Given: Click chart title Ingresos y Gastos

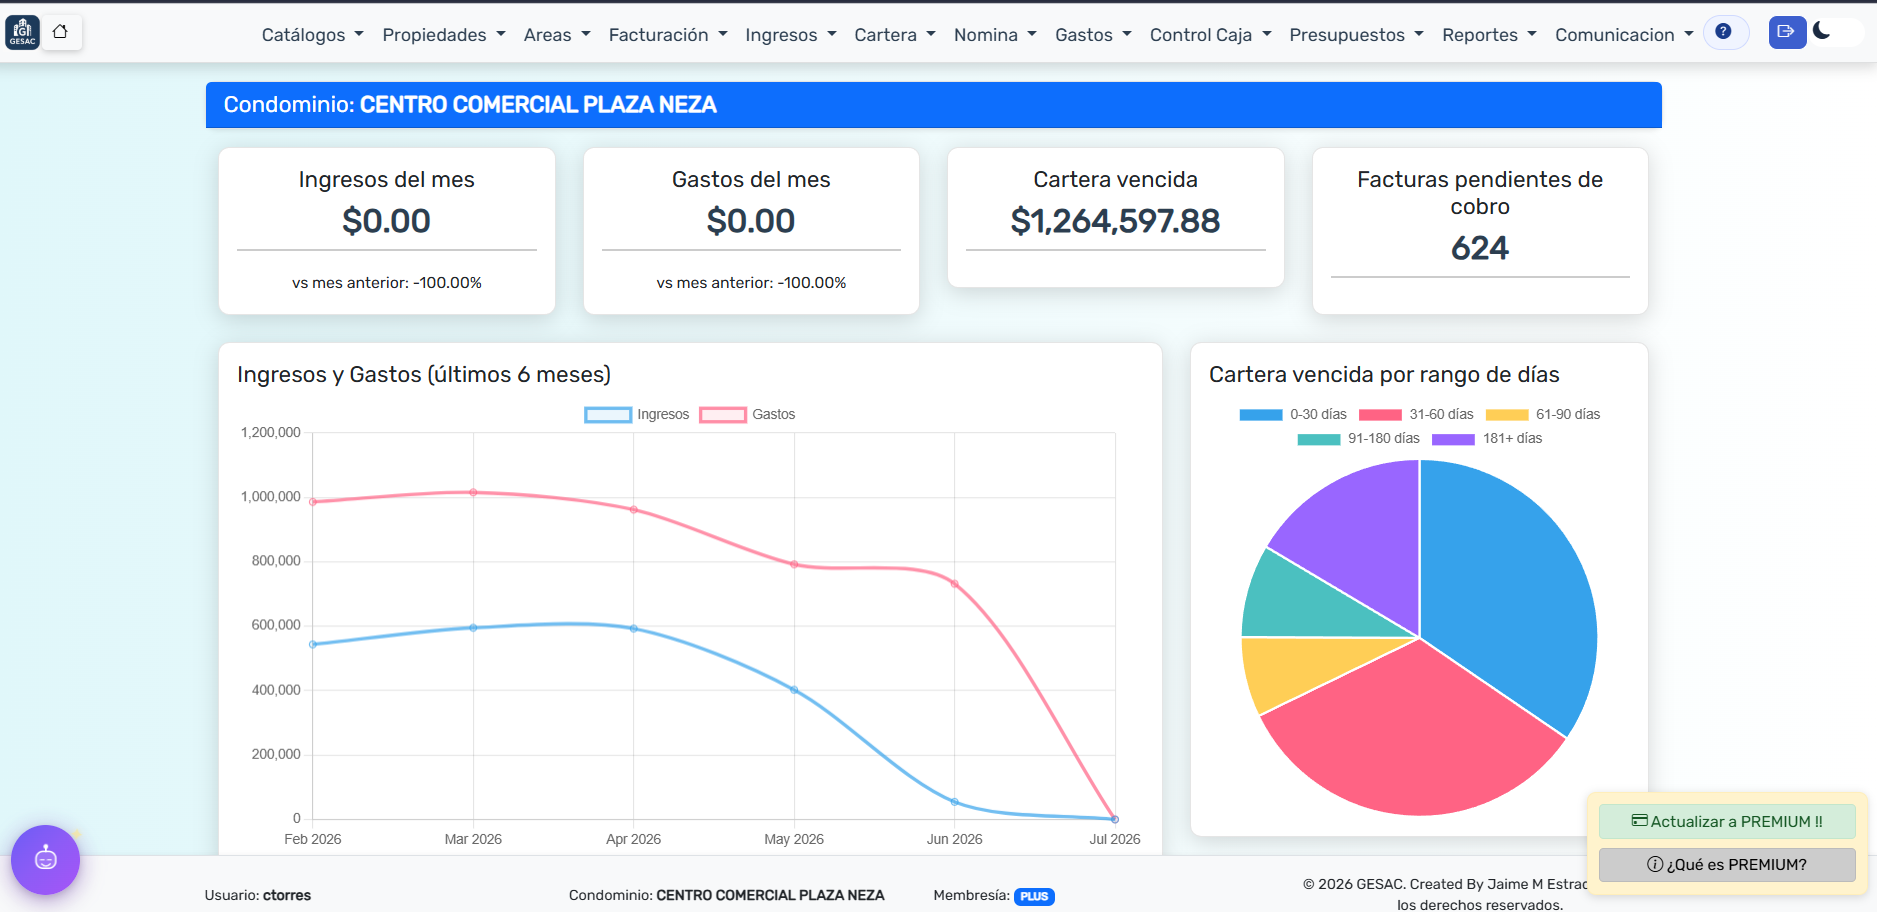Looking at the screenshot, I should click(x=424, y=375).
